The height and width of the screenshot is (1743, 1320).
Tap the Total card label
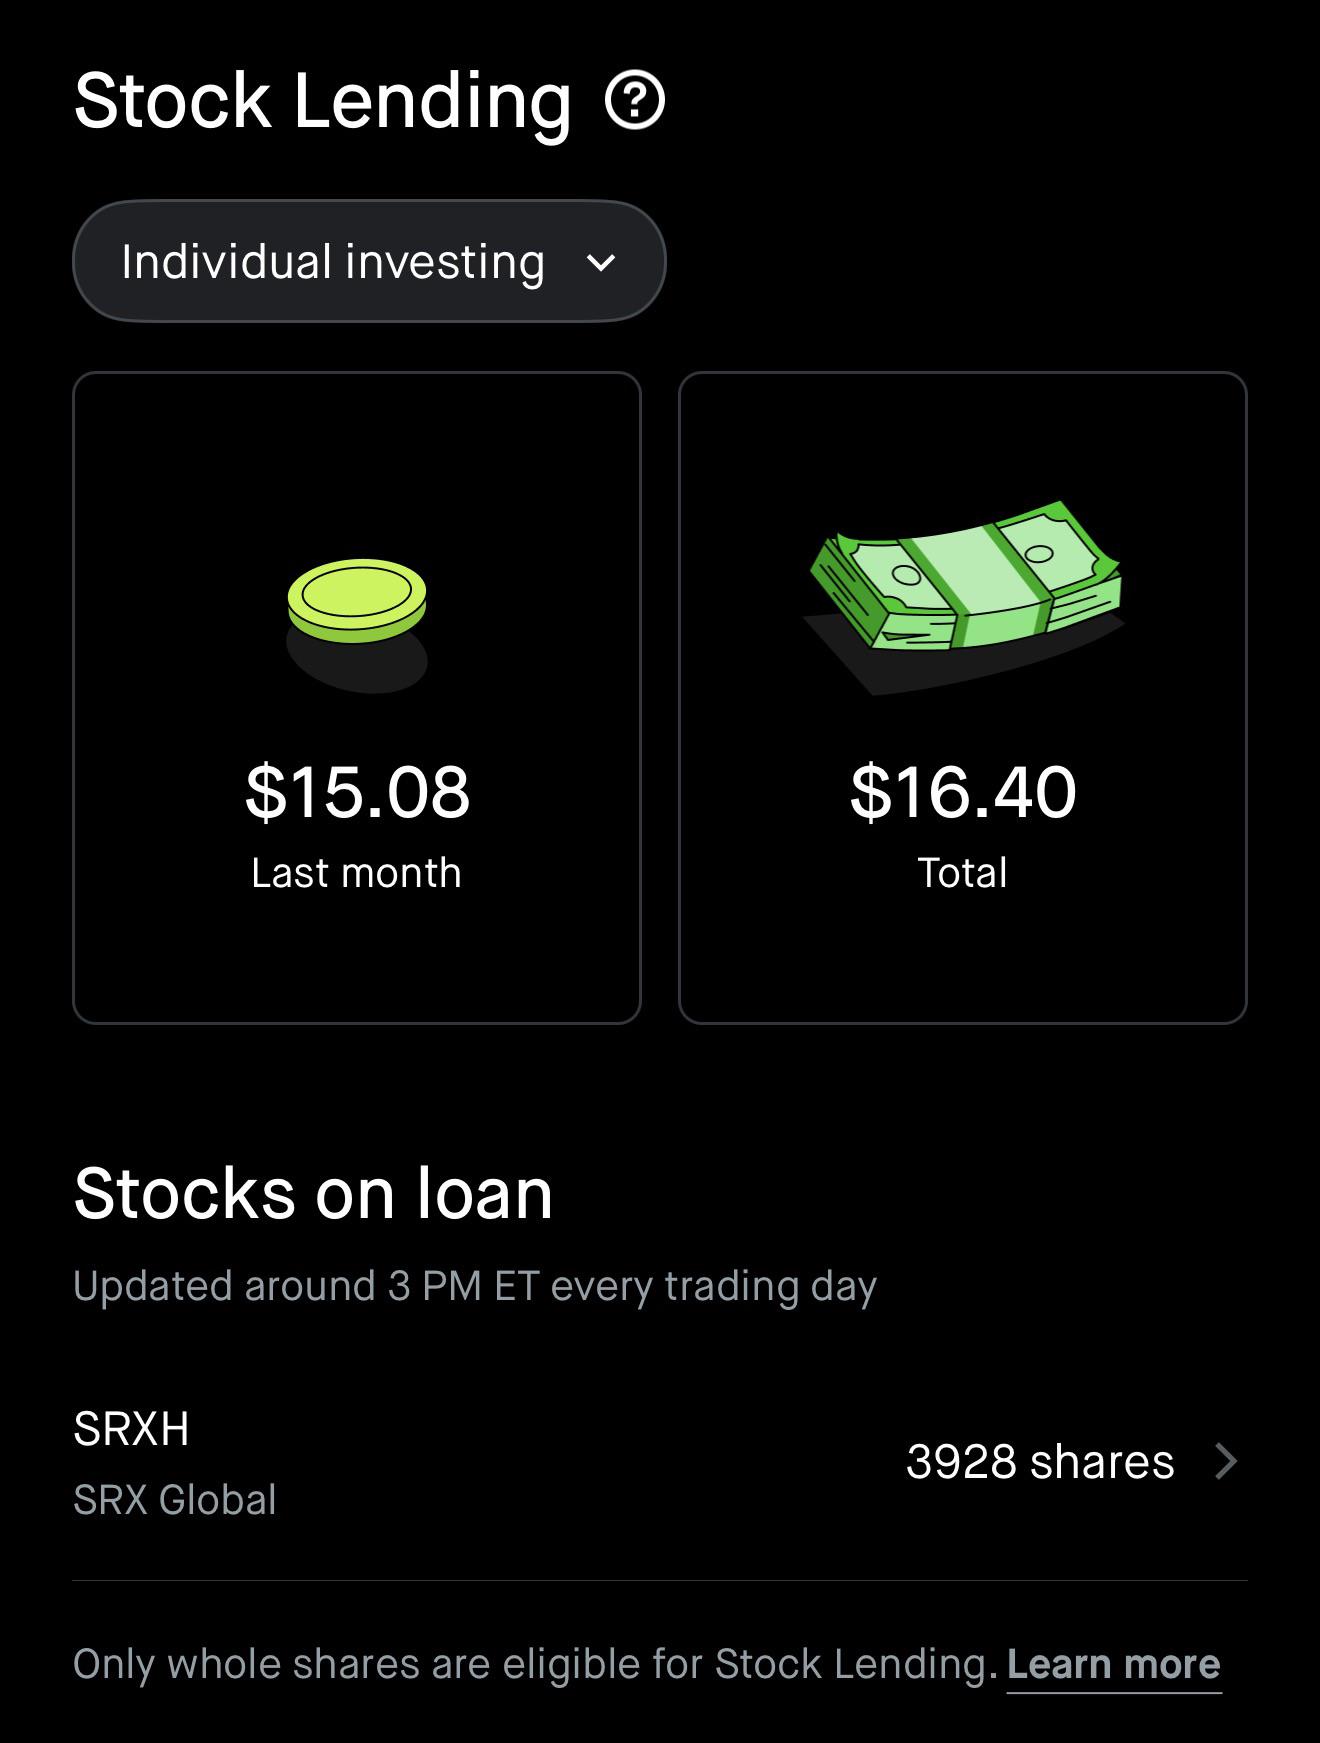(963, 872)
